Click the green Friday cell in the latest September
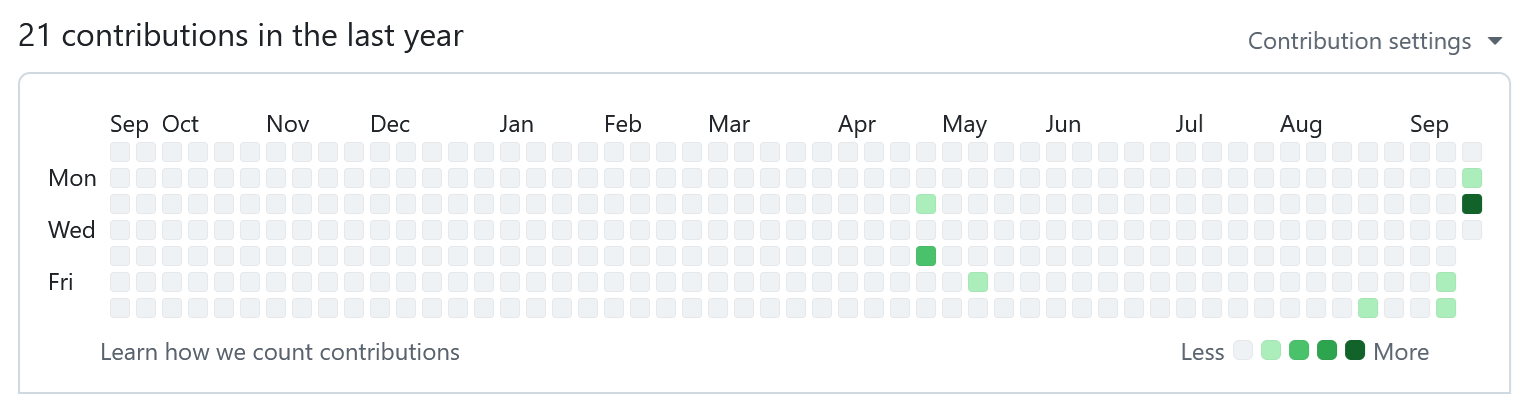This screenshot has height=403, width=1521. coord(1445,282)
